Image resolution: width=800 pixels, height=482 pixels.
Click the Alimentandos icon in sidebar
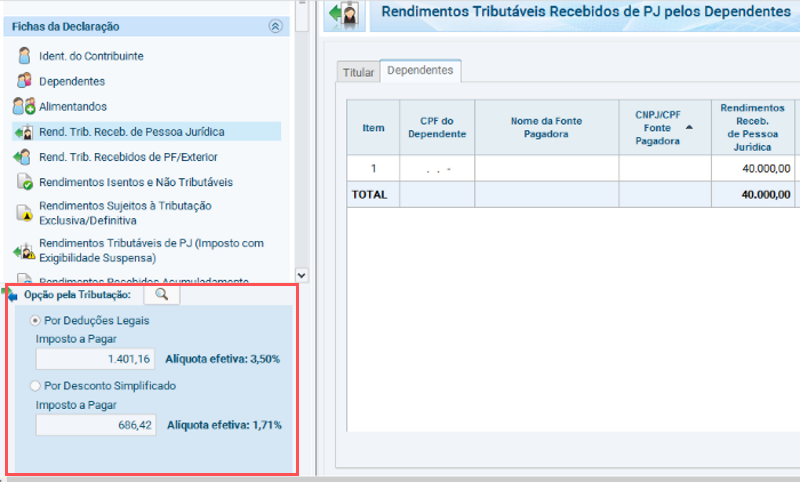tap(24, 106)
